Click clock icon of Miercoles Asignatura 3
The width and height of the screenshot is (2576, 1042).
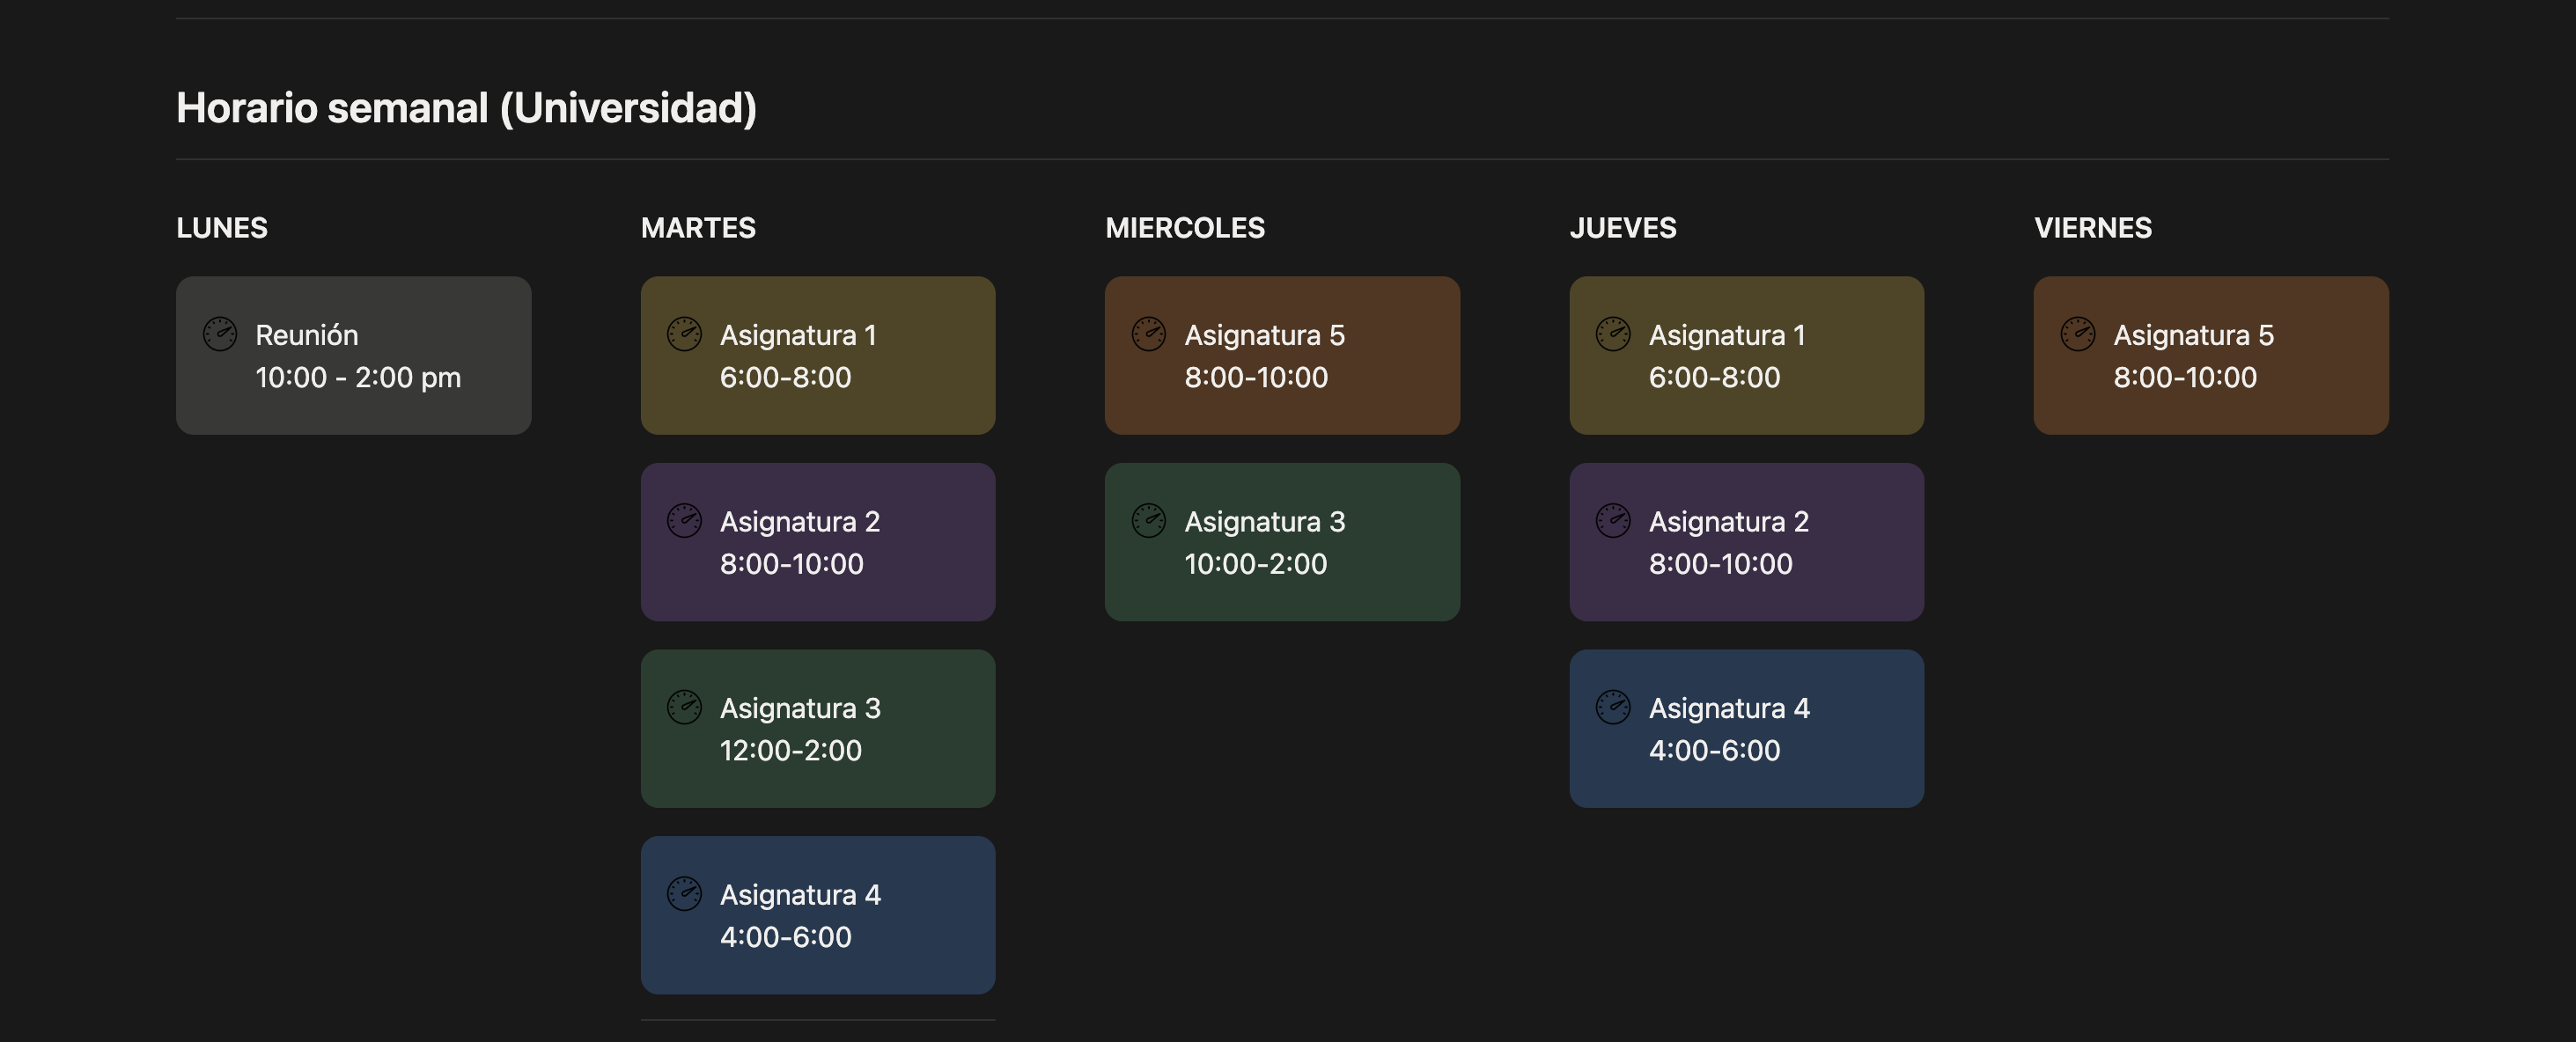[1148, 520]
